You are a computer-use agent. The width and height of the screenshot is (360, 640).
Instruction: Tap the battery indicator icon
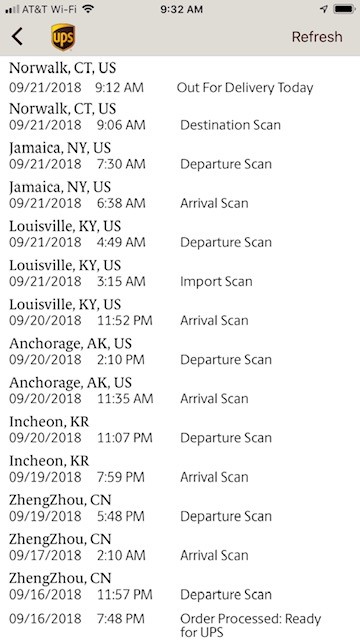[344, 9]
